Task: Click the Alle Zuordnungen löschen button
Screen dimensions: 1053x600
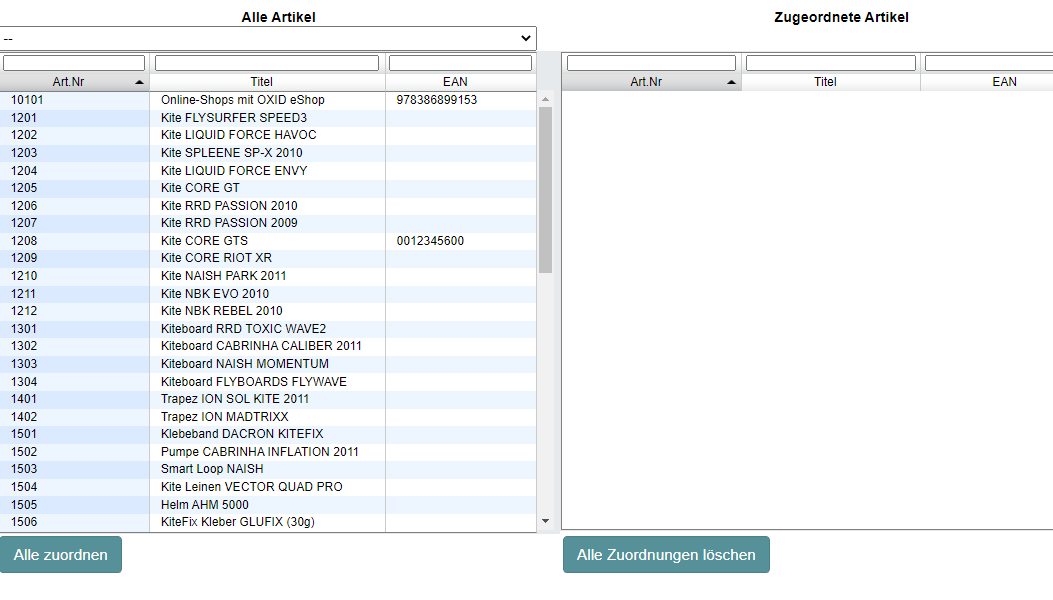Action: point(666,555)
